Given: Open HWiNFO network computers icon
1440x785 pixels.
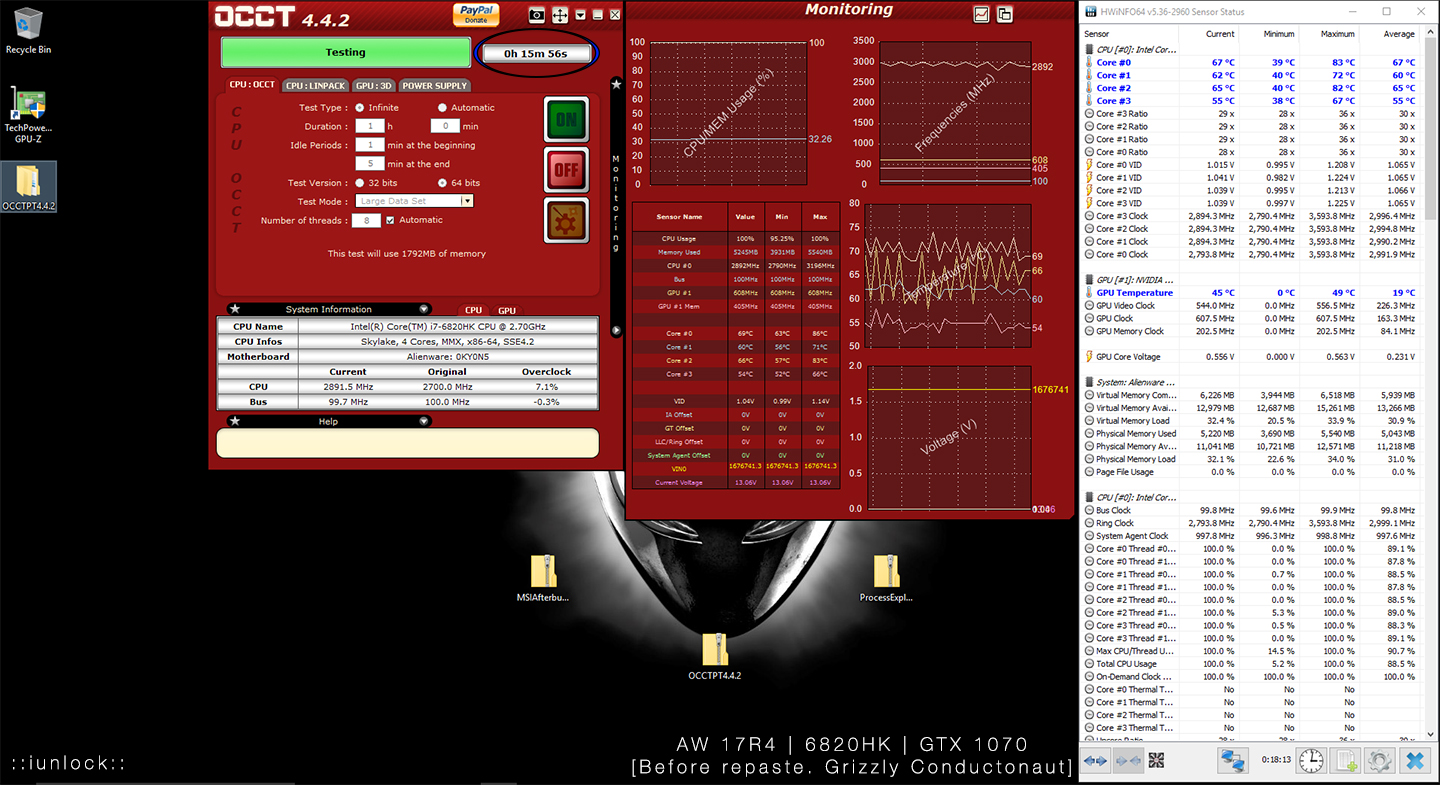Looking at the screenshot, I should click(x=1232, y=760).
